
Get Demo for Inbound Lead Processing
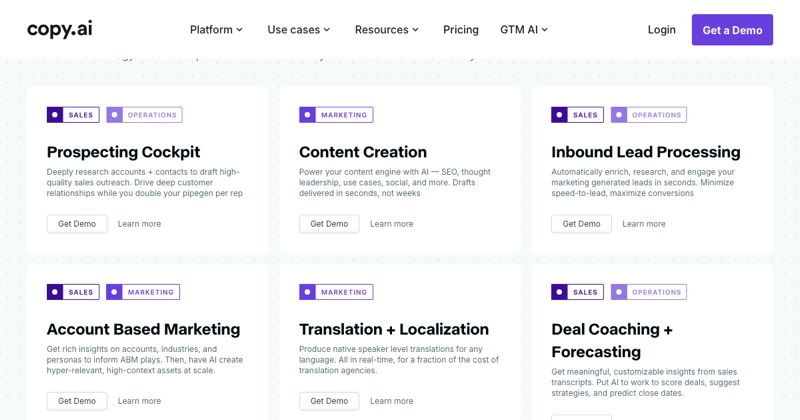point(581,224)
